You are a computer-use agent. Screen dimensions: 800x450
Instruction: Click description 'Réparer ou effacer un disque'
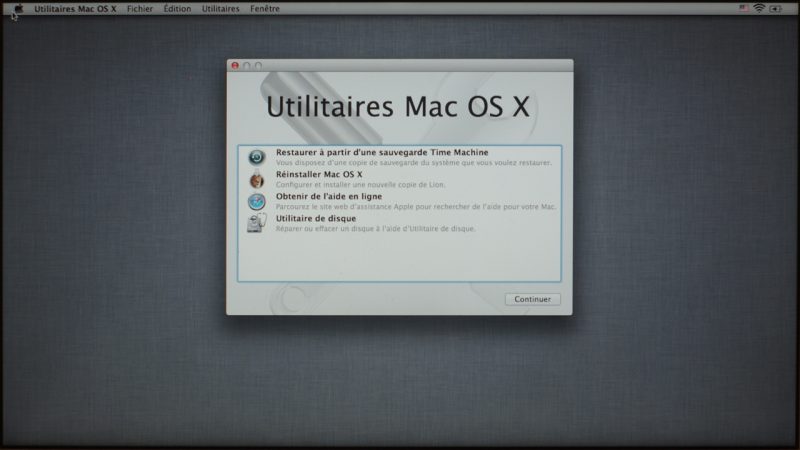(x=376, y=229)
